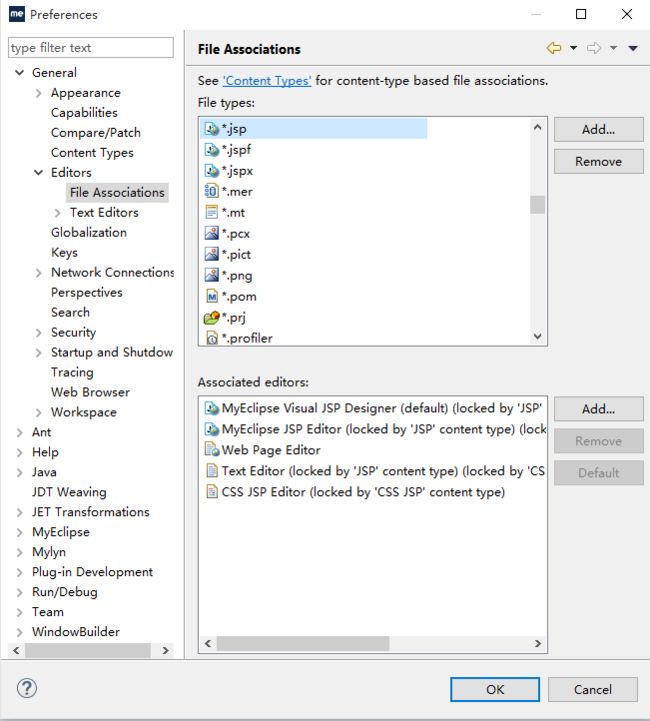Screen dimensions: 650x721
Task: Click Add... next to Associated editors
Action: point(599,409)
